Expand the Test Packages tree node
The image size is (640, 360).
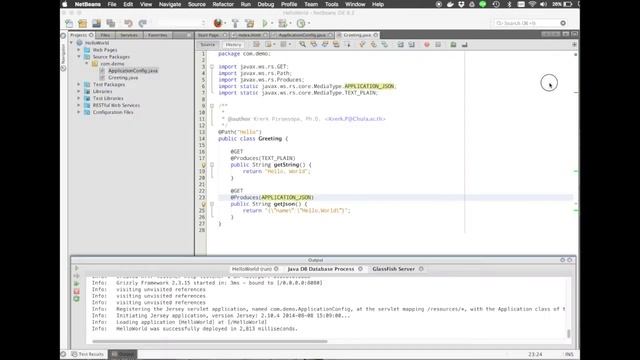79,84
